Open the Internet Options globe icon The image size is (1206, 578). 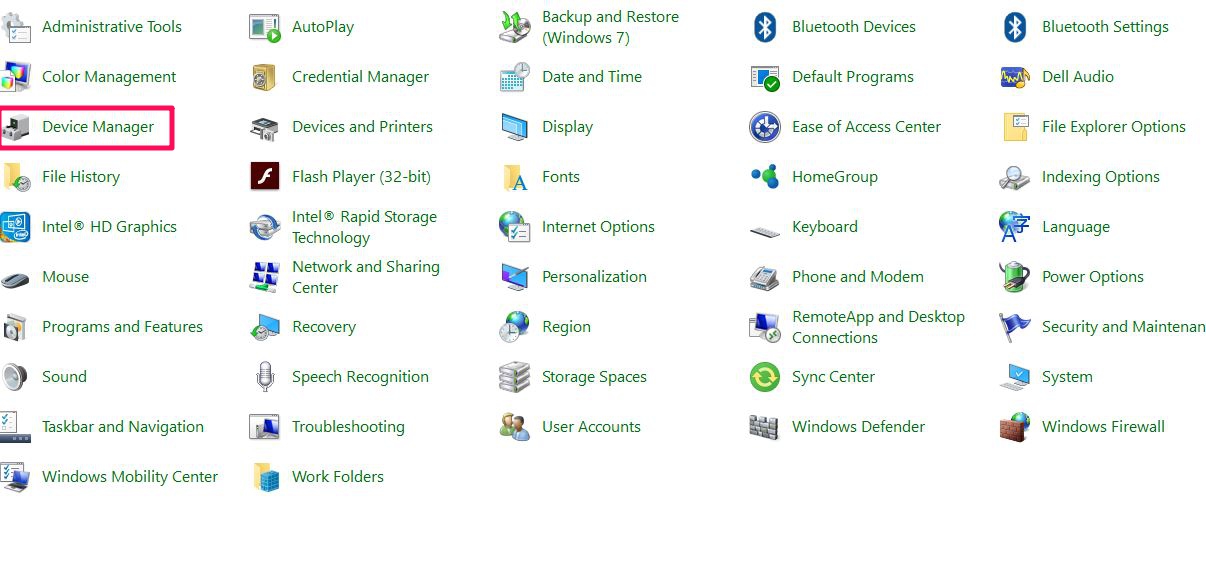(x=515, y=227)
